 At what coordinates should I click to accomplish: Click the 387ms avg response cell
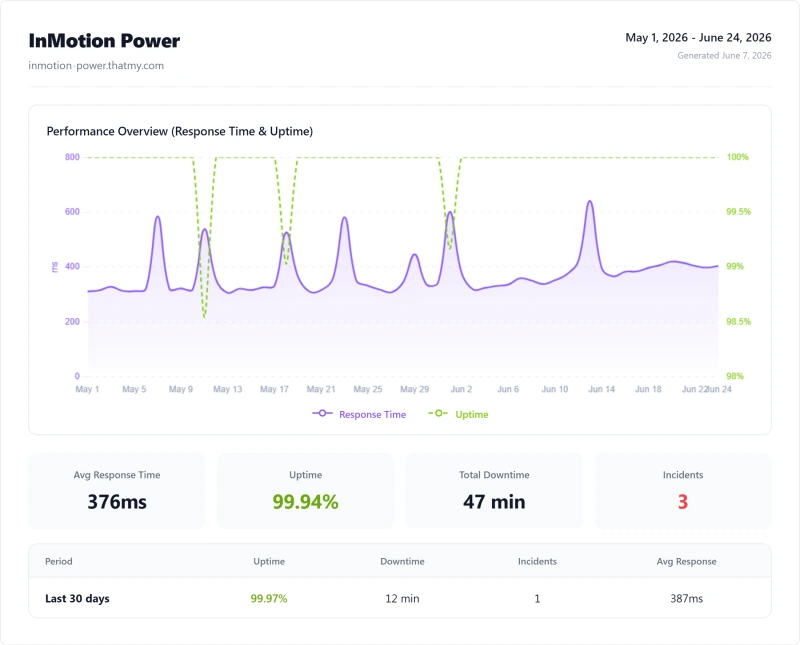tap(686, 598)
